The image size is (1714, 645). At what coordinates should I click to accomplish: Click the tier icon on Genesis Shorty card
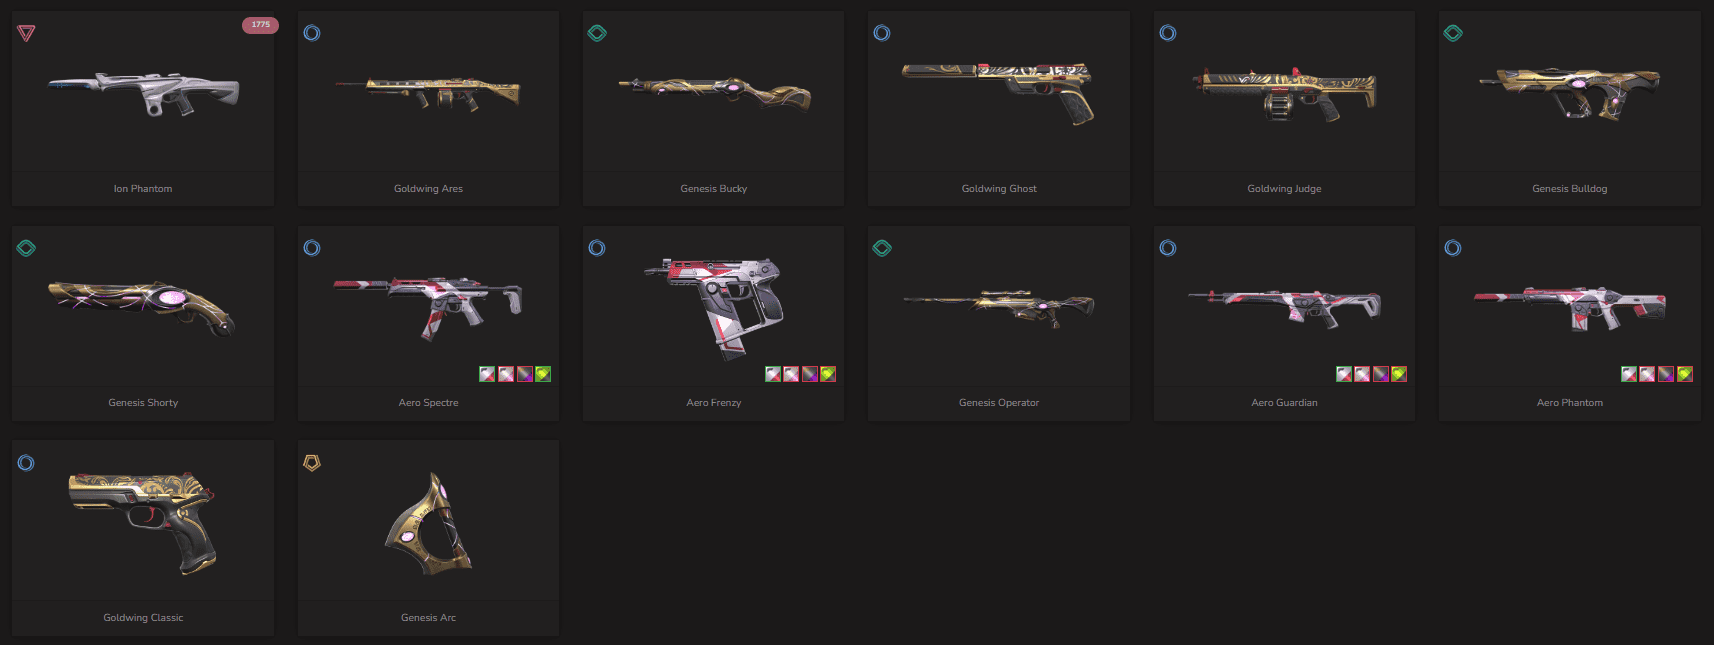tap(26, 248)
